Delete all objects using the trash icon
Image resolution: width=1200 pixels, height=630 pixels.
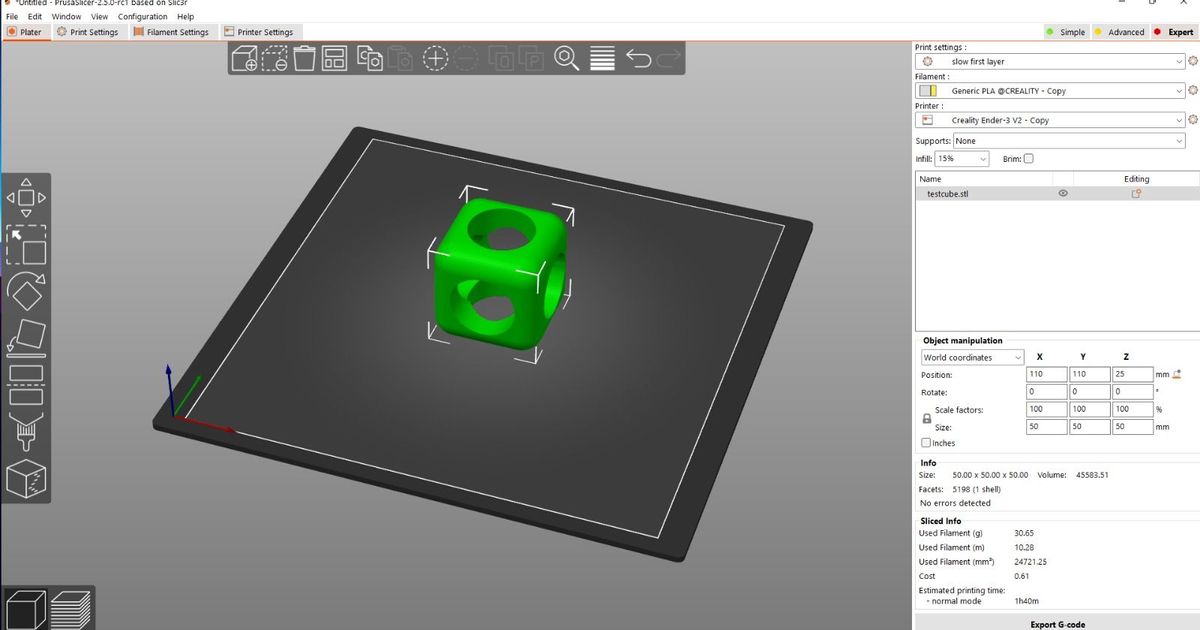click(x=304, y=60)
